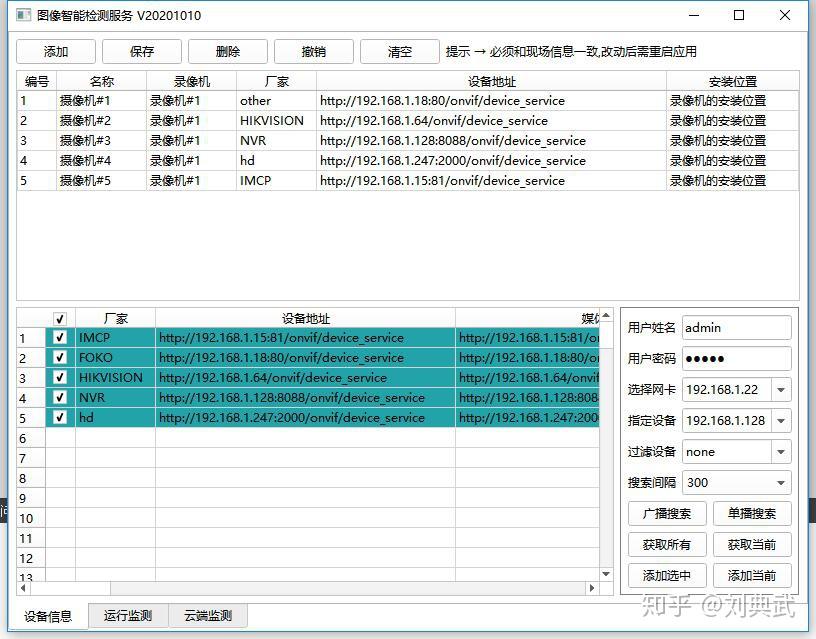Click the admin username input field
816x639 pixels.
pos(736,327)
